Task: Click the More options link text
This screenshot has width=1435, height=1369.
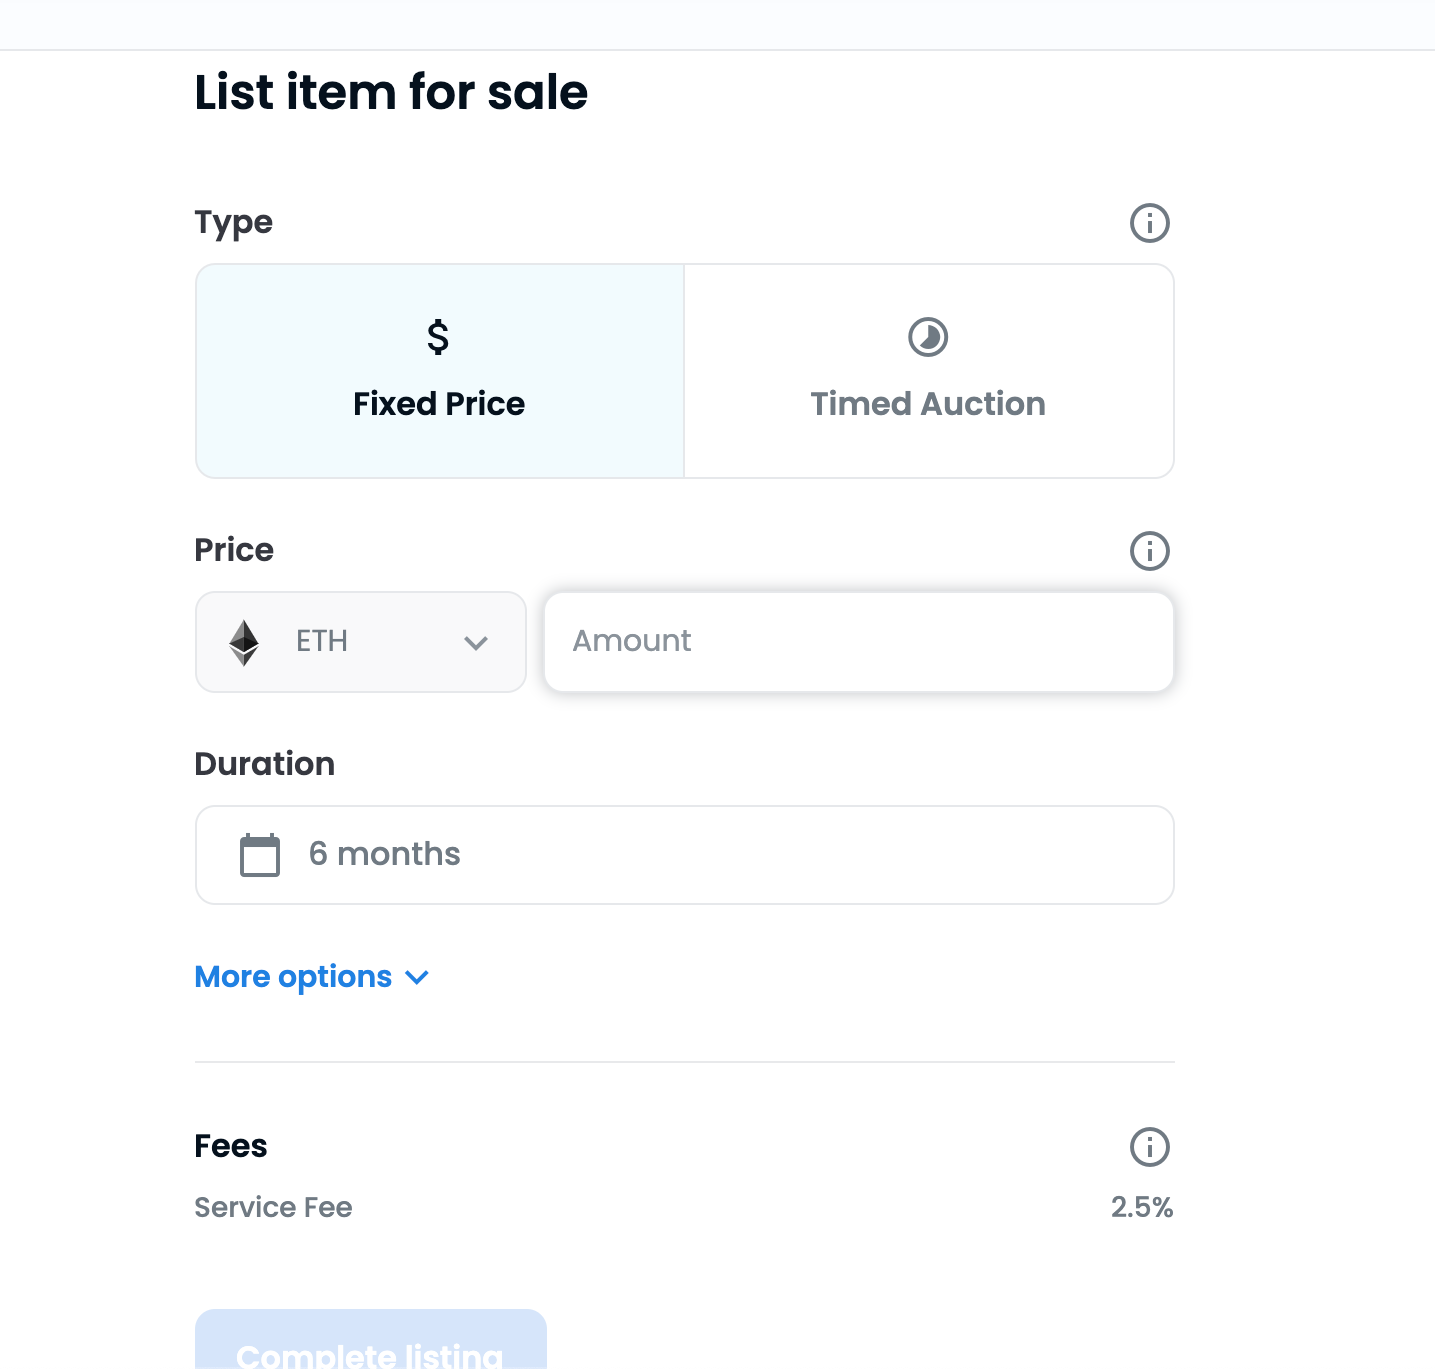Action: click(293, 977)
